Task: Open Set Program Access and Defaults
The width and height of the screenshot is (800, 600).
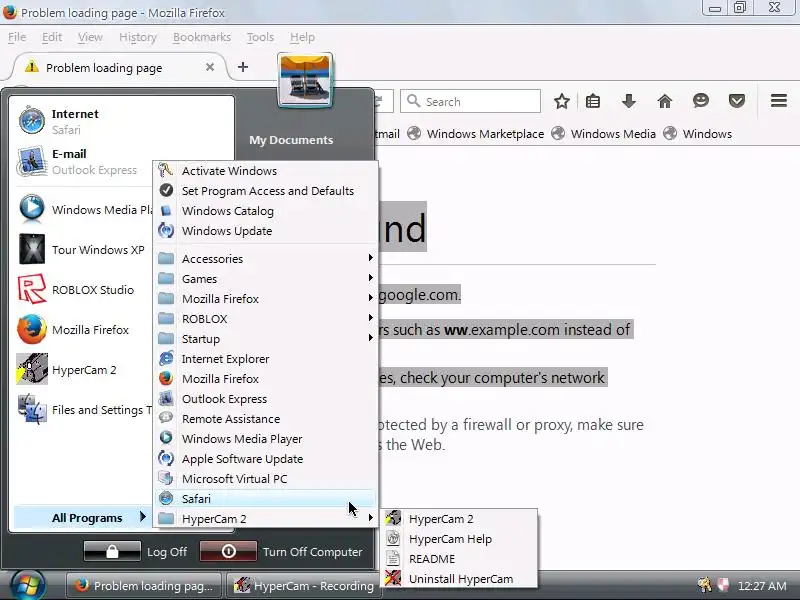Action: pos(267,191)
